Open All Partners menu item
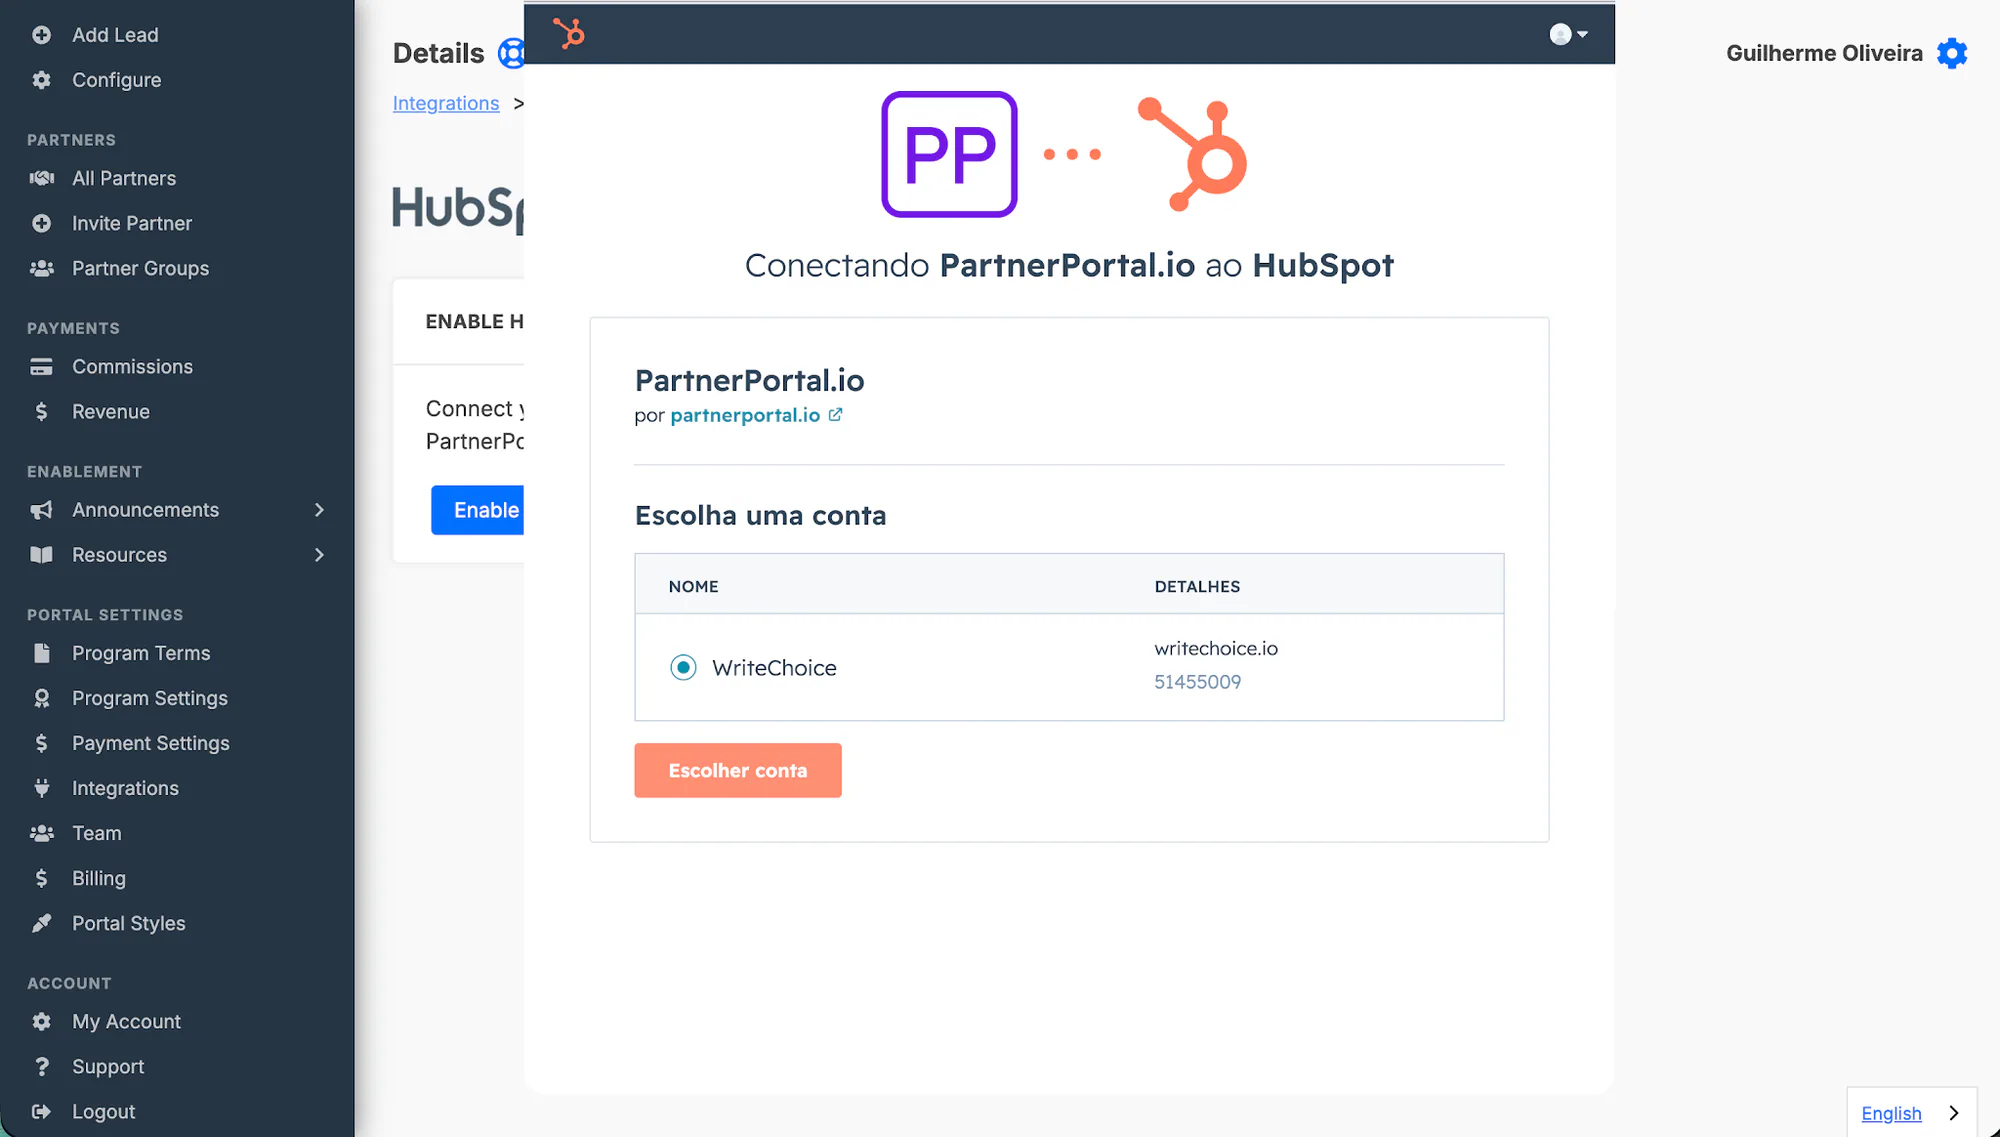The image size is (2000, 1137). pos(124,178)
